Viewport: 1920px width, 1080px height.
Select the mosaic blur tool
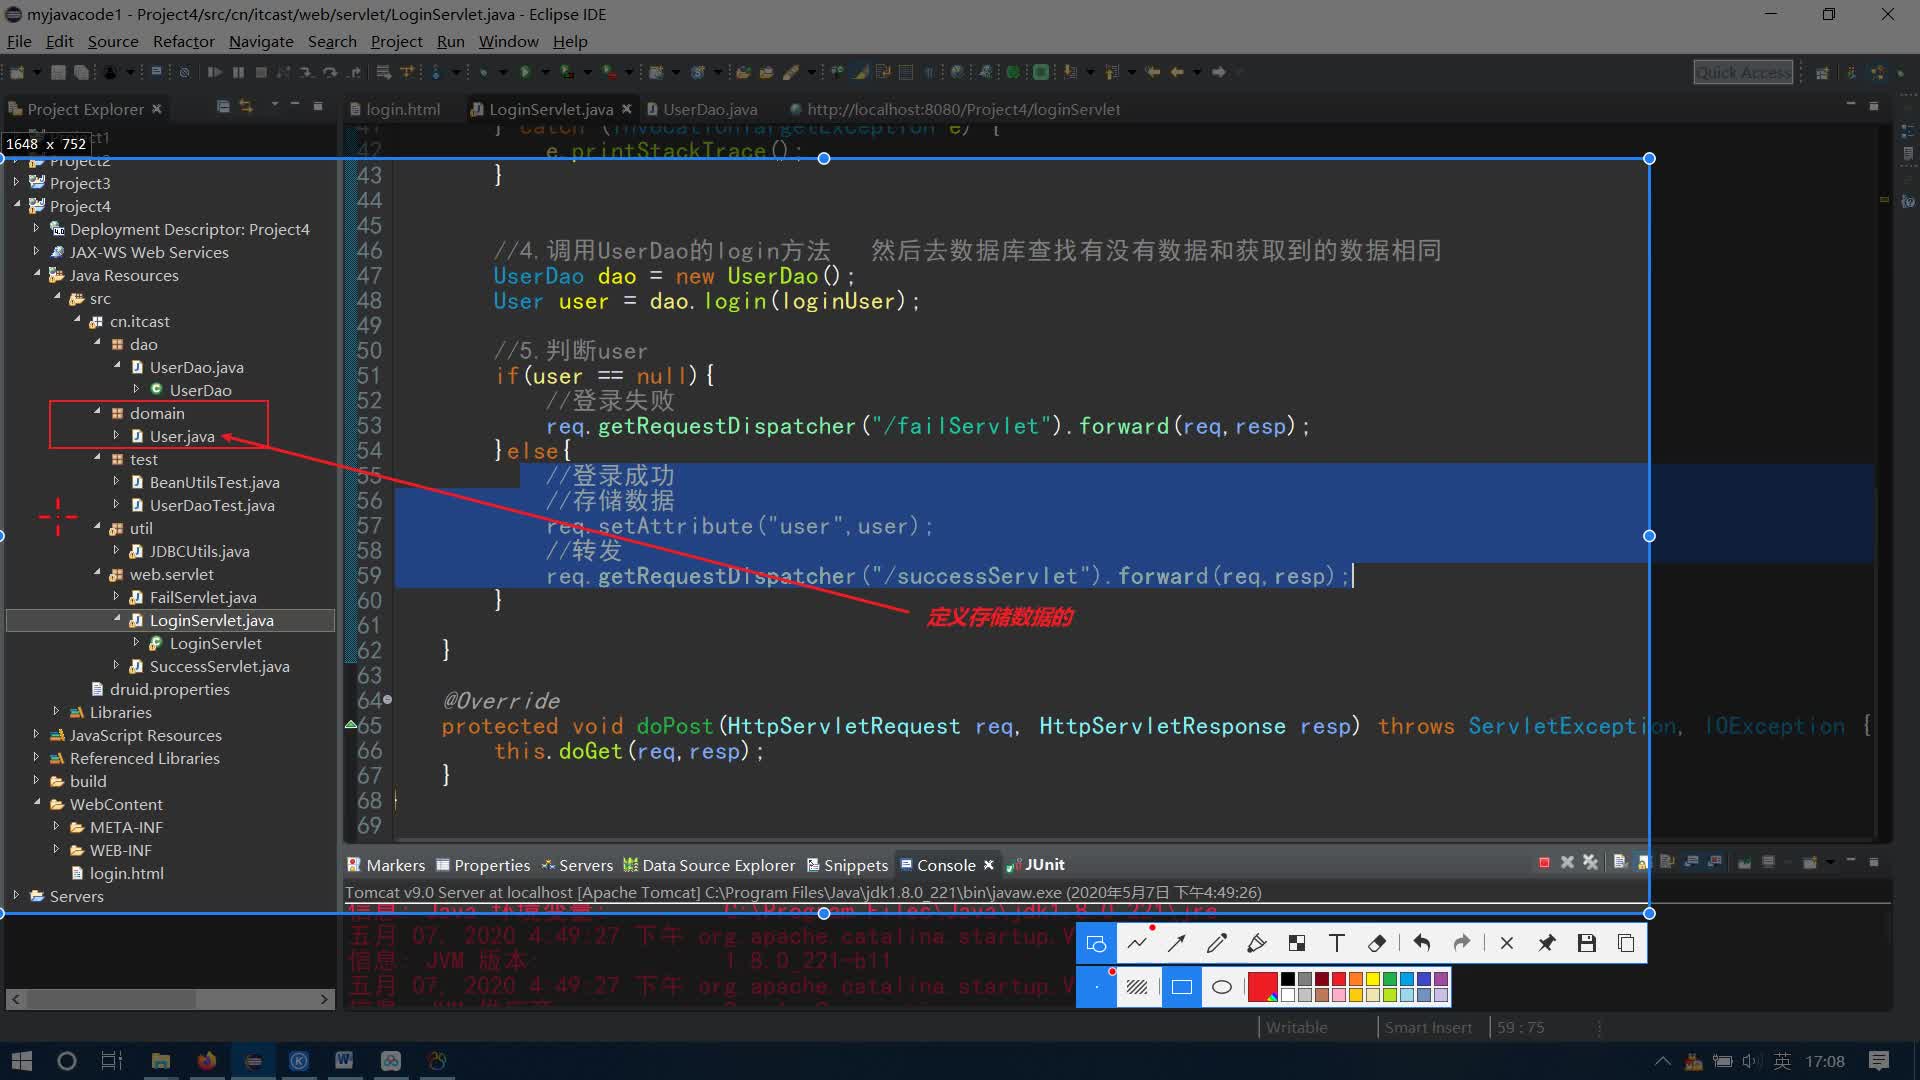point(1297,943)
